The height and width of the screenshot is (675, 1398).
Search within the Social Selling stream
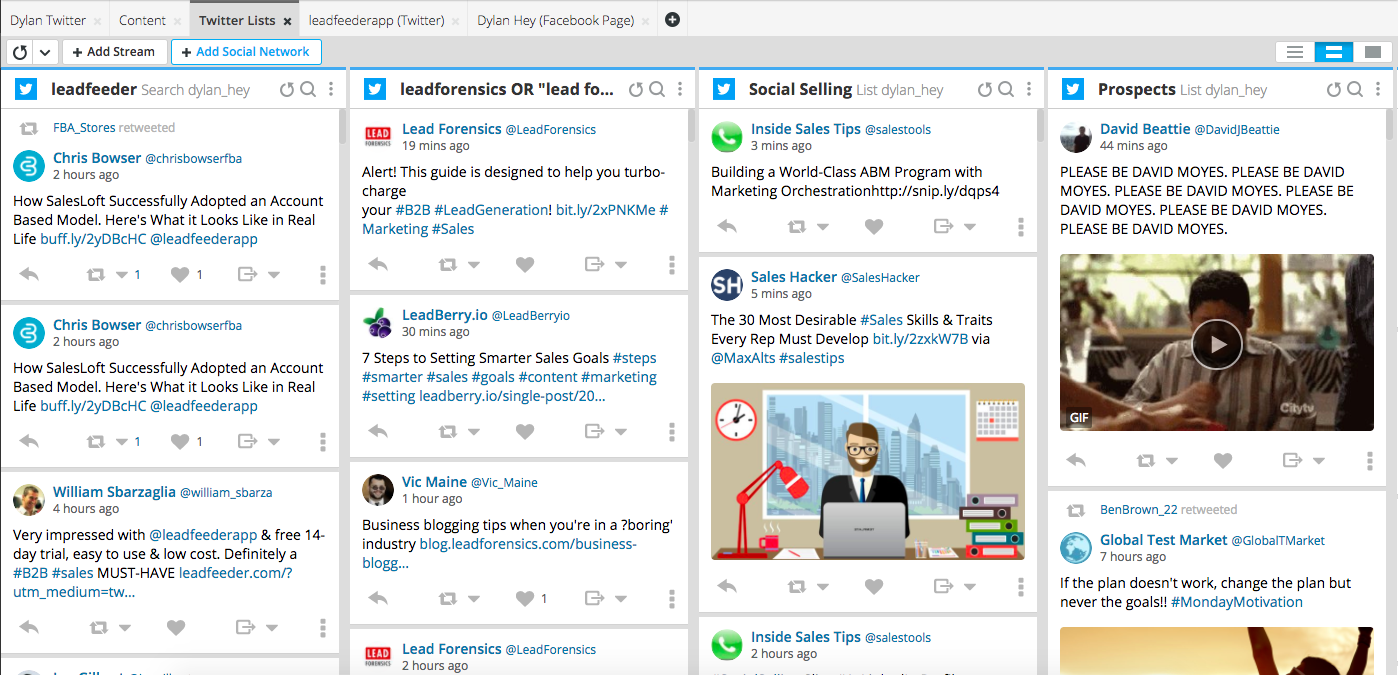pyautogui.click(x=1006, y=90)
